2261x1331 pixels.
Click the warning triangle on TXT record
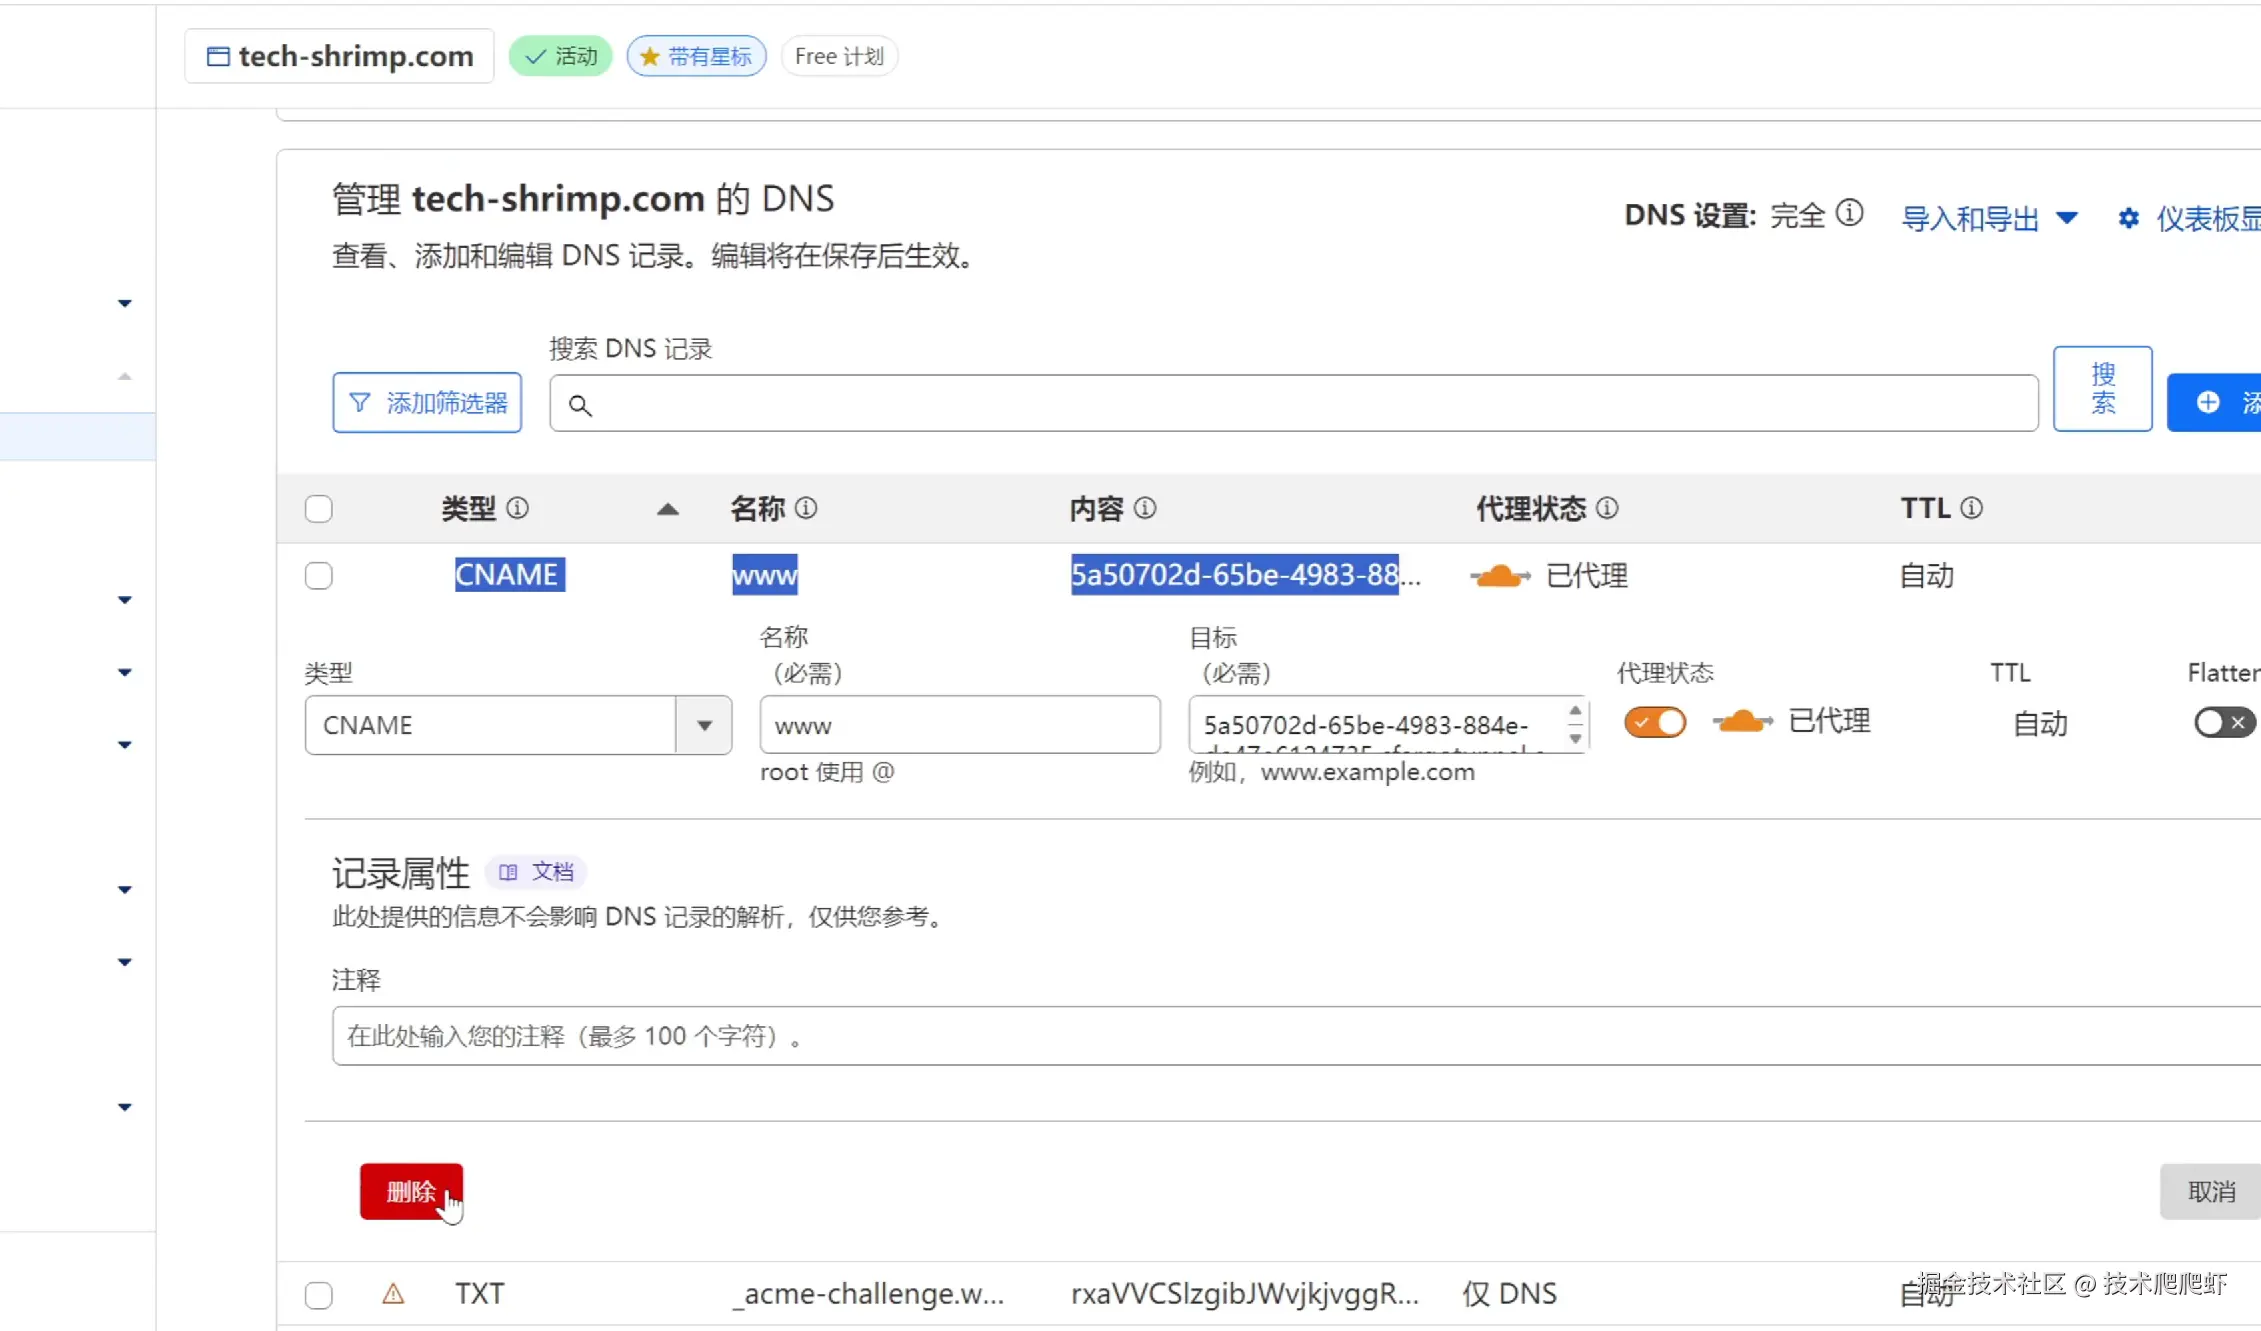(x=393, y=1293)
